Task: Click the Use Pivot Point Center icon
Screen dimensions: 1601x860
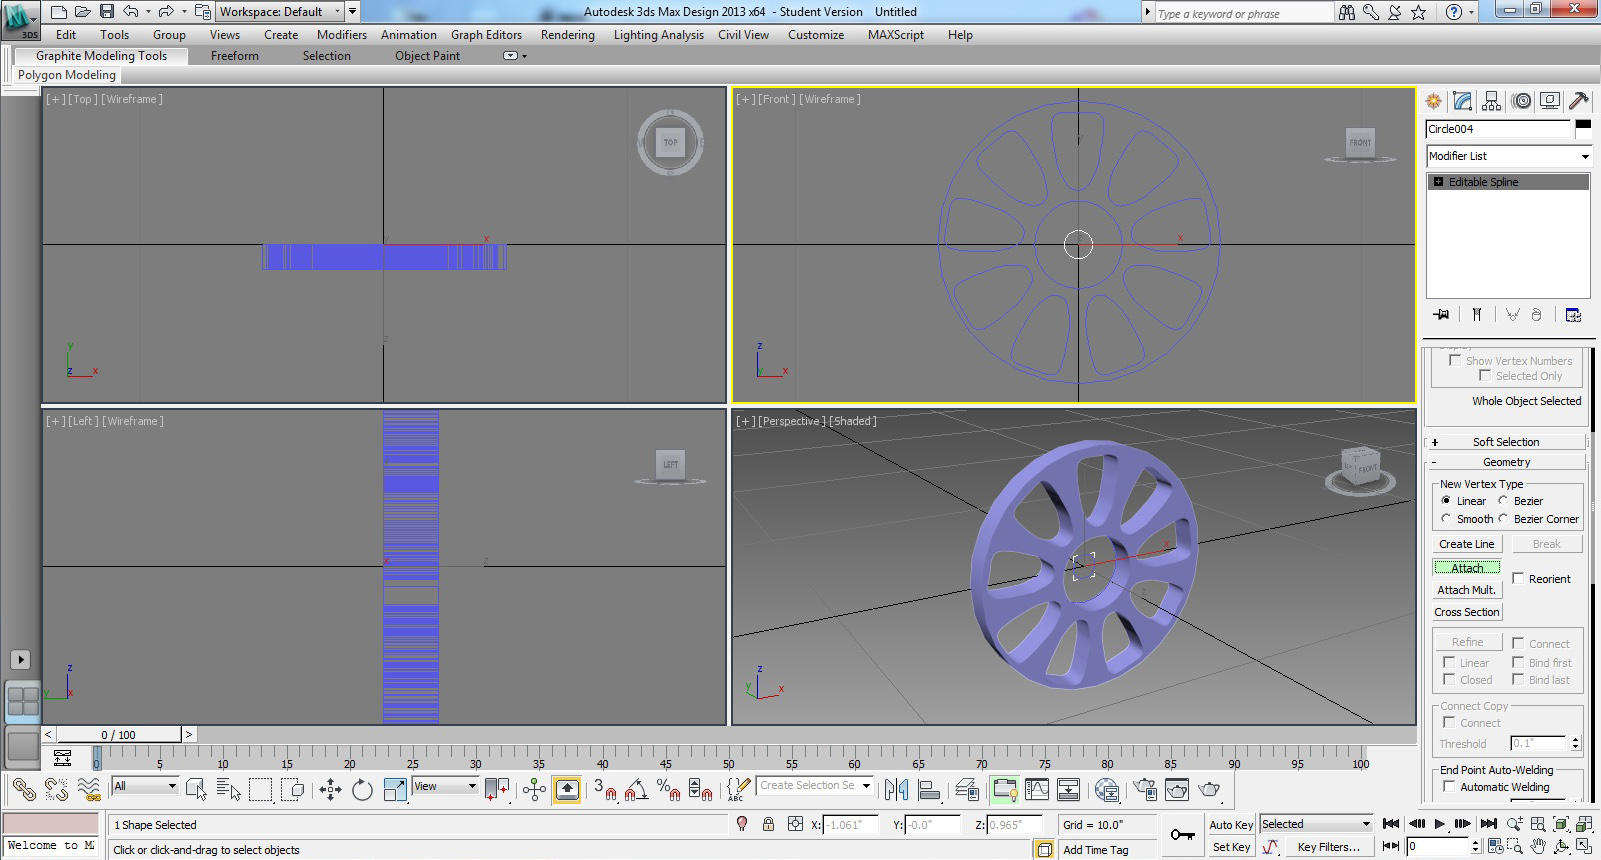Action: (497, 790)
